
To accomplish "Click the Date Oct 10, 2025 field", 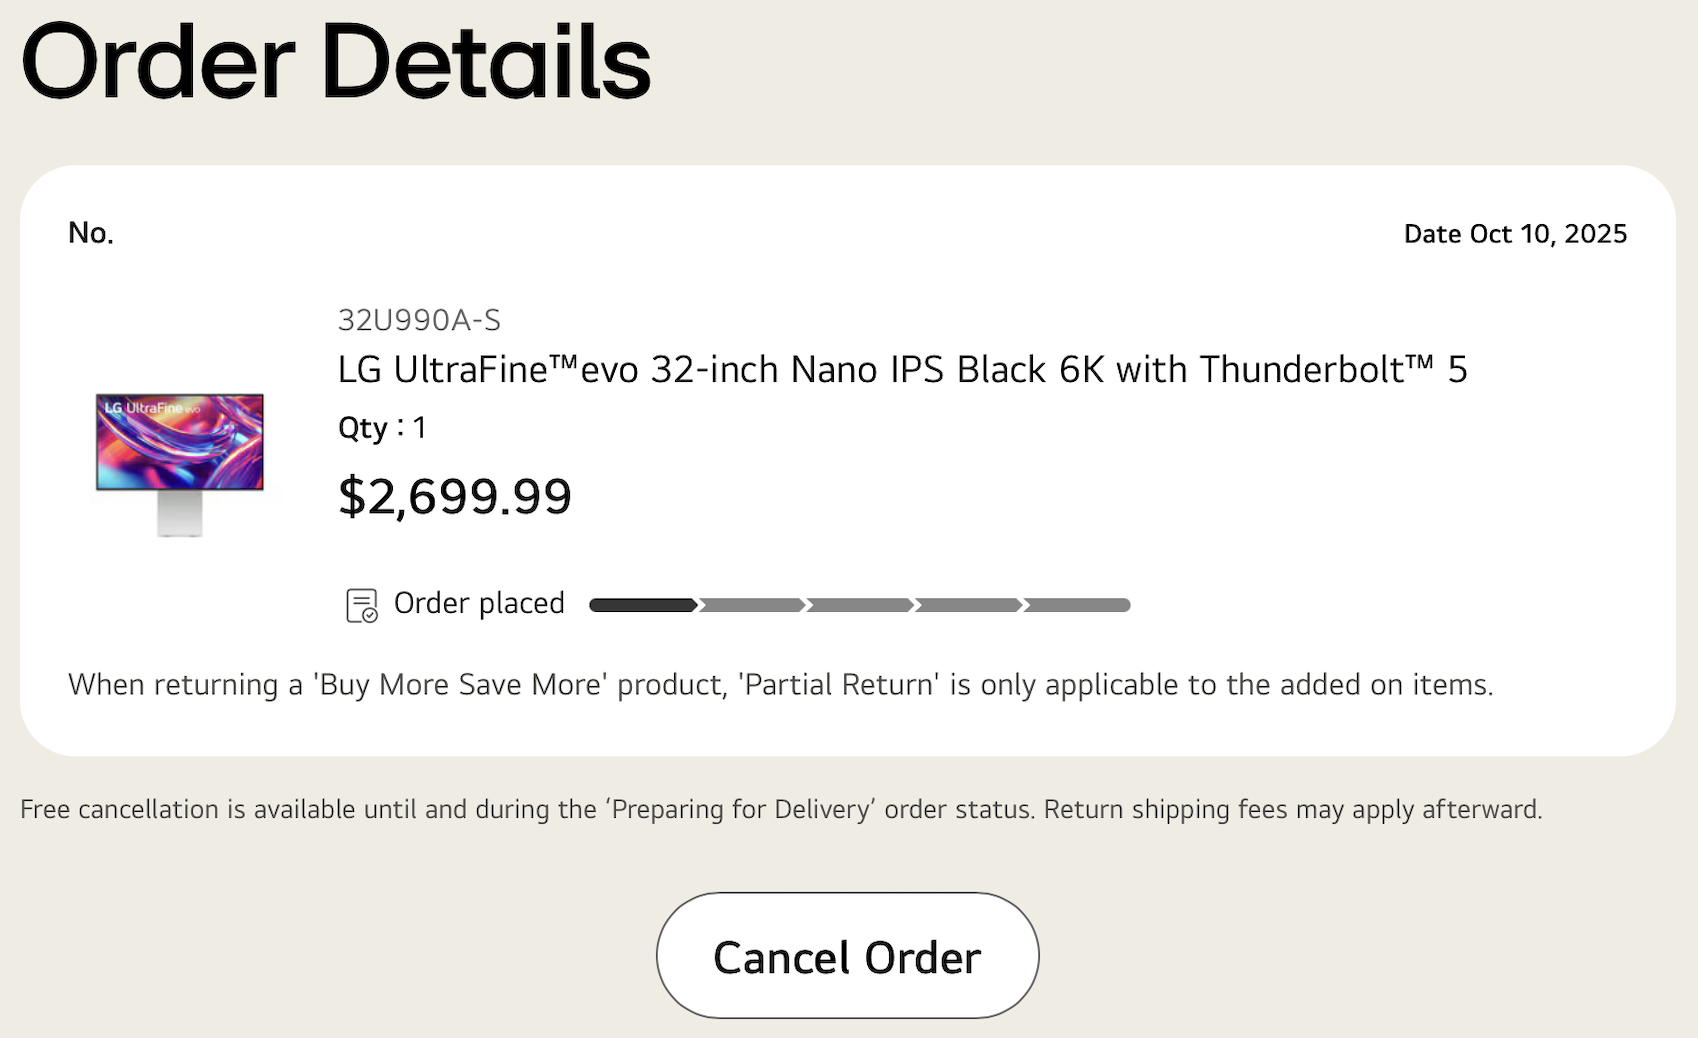I will click(1515, 233).
